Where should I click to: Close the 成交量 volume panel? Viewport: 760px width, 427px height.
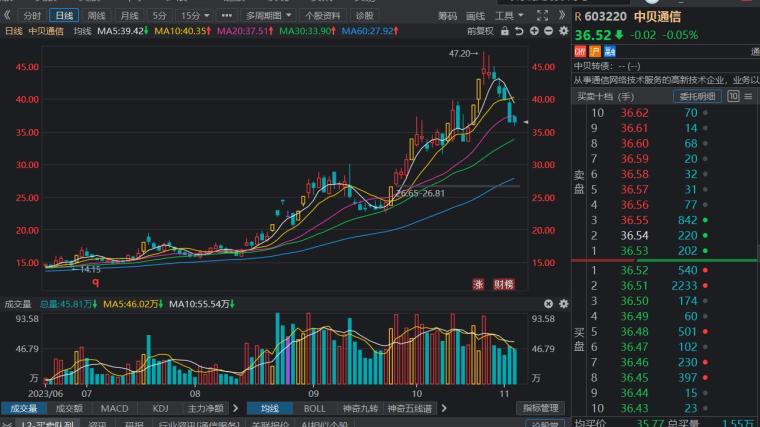pyautogui.click(x=548, y=304)
